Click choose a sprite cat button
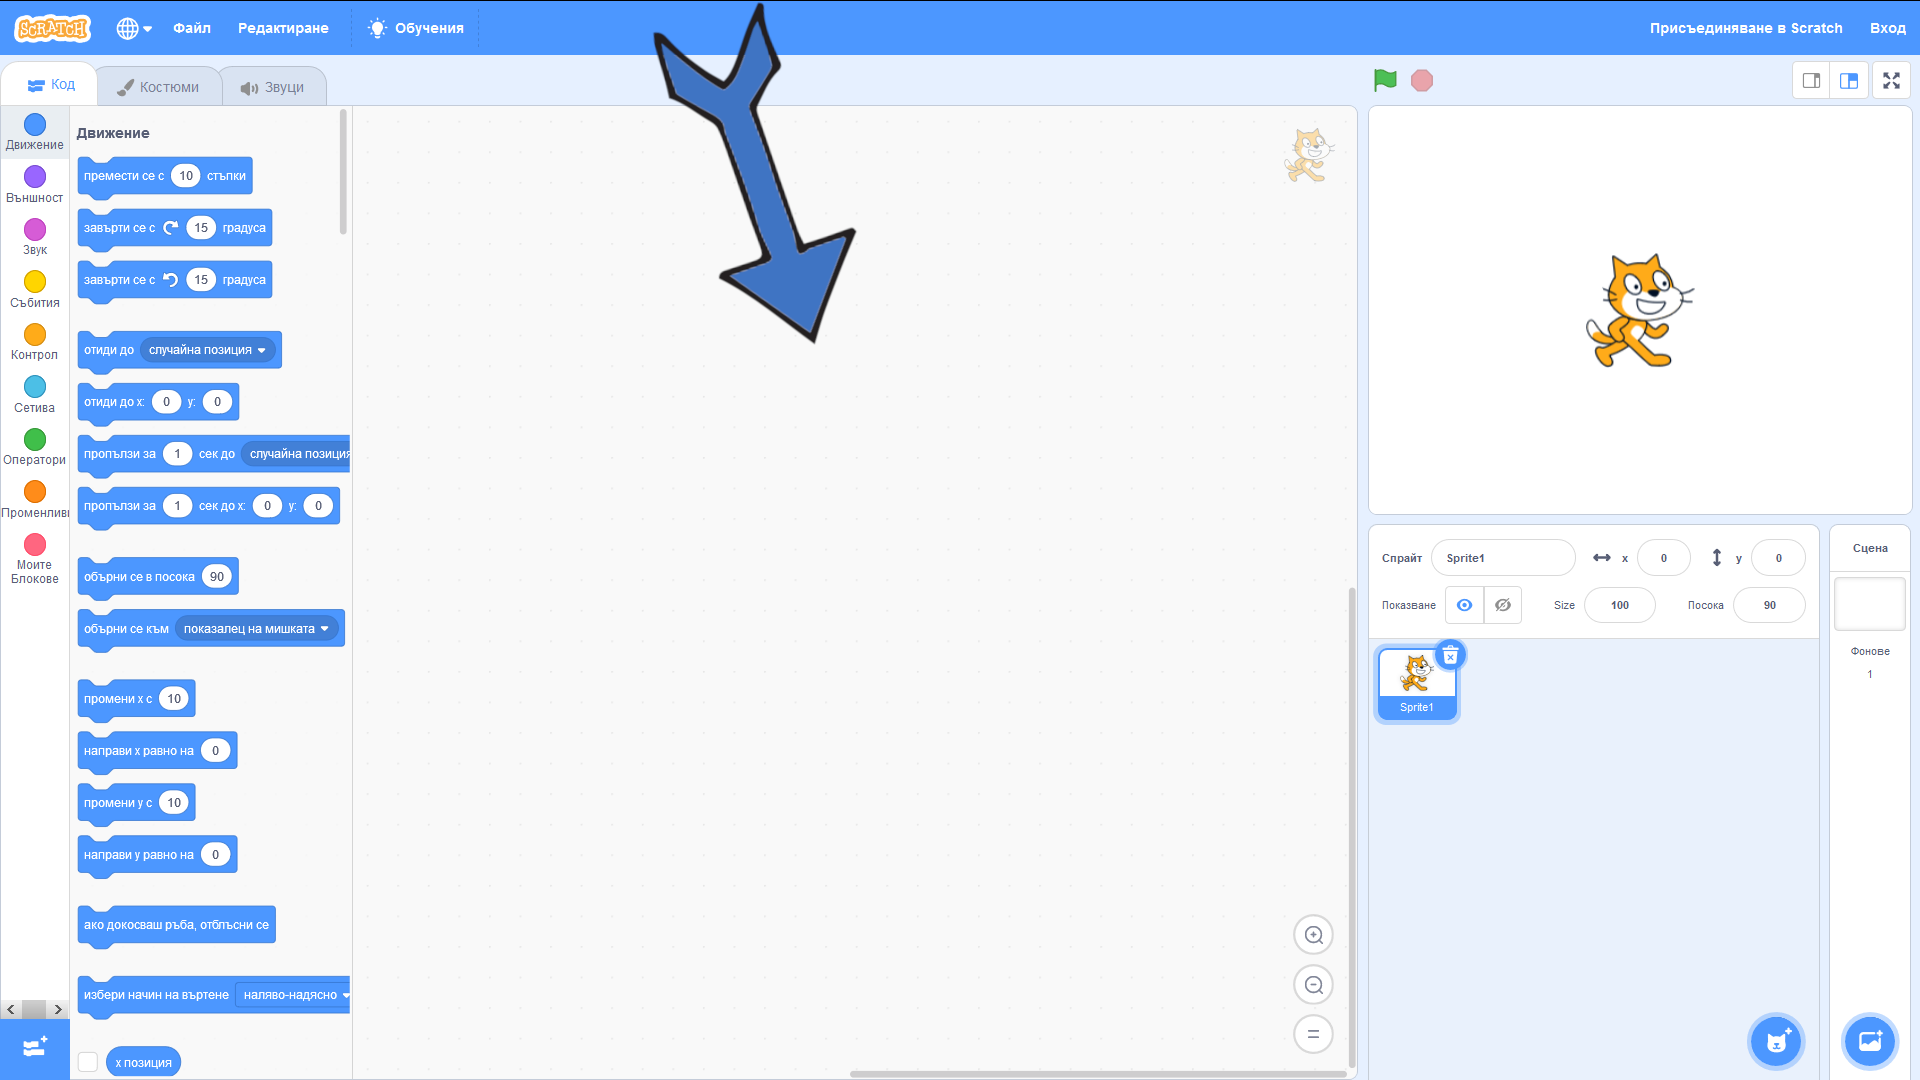 pos(1776,1041)
